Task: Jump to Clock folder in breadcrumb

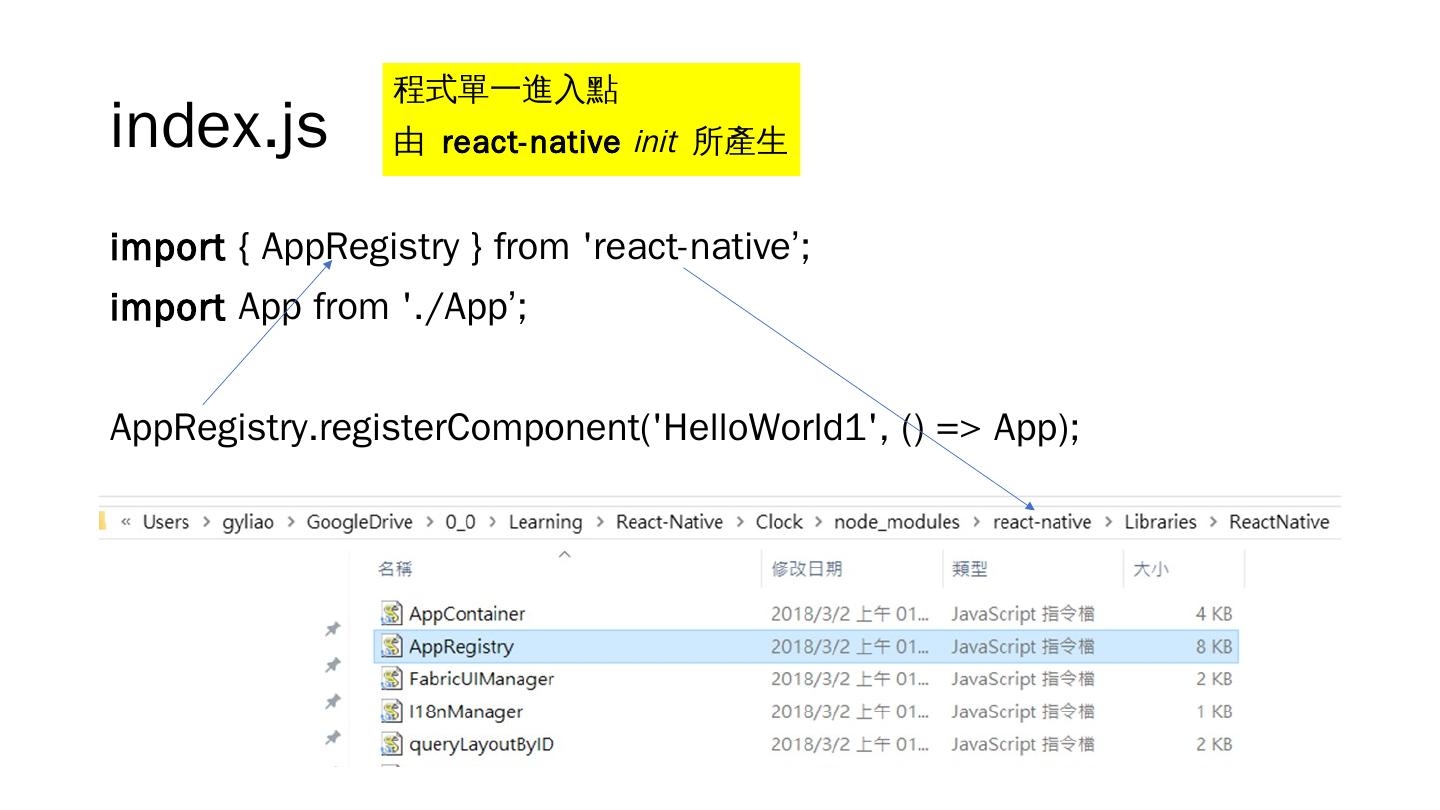Action: 779,522
